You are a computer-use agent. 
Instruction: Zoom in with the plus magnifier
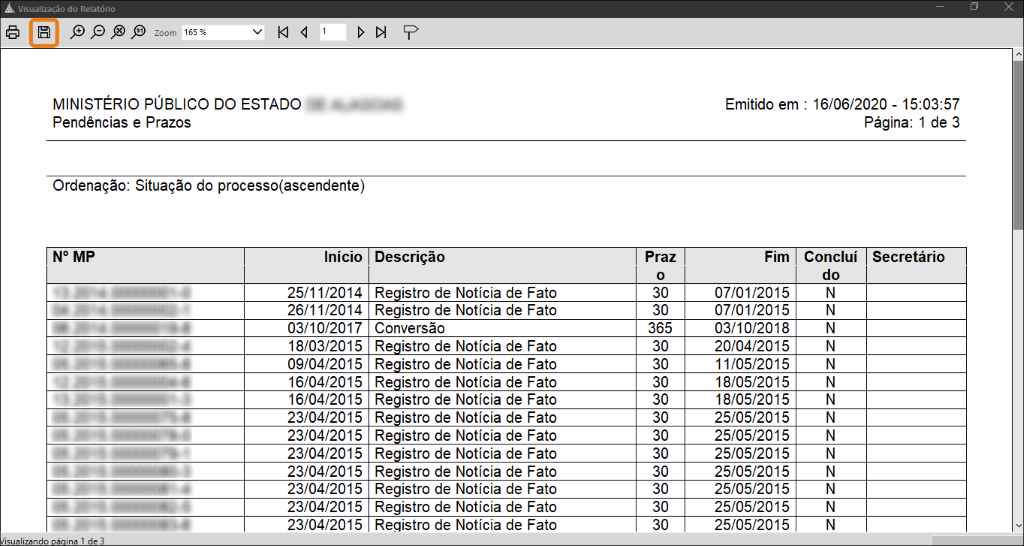[x=78, y=32]
